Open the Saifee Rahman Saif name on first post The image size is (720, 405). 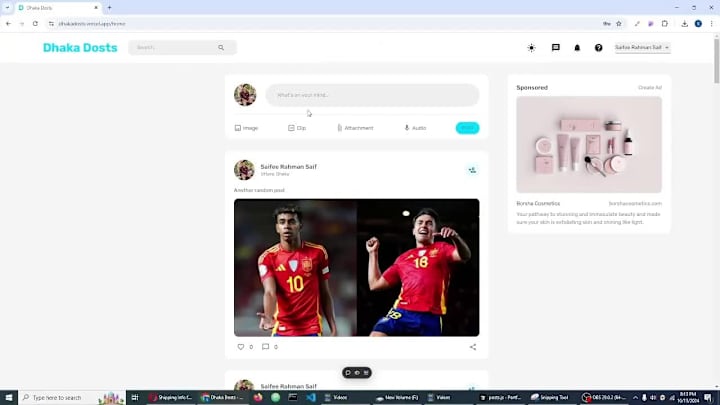coord(288,167)
